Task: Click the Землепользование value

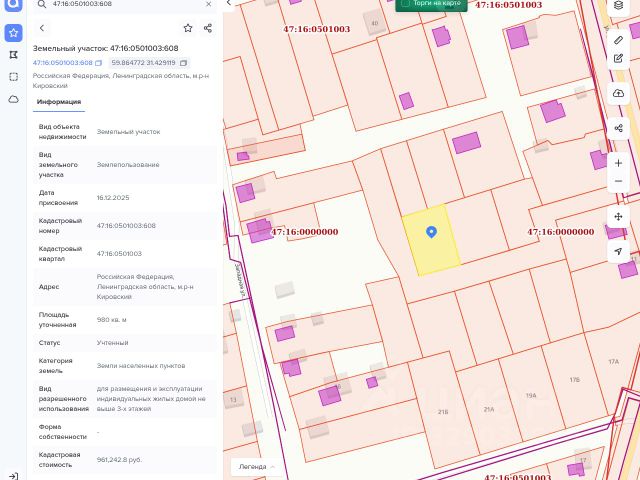Action: tap(128, 165)
